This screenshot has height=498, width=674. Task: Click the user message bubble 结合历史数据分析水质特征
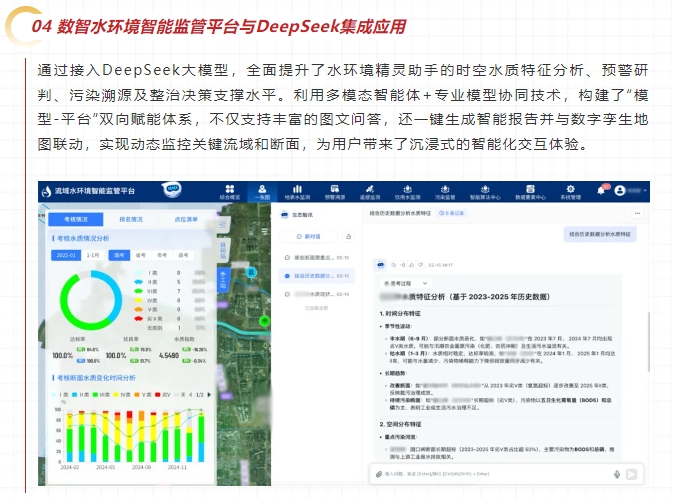coord(600,234)
